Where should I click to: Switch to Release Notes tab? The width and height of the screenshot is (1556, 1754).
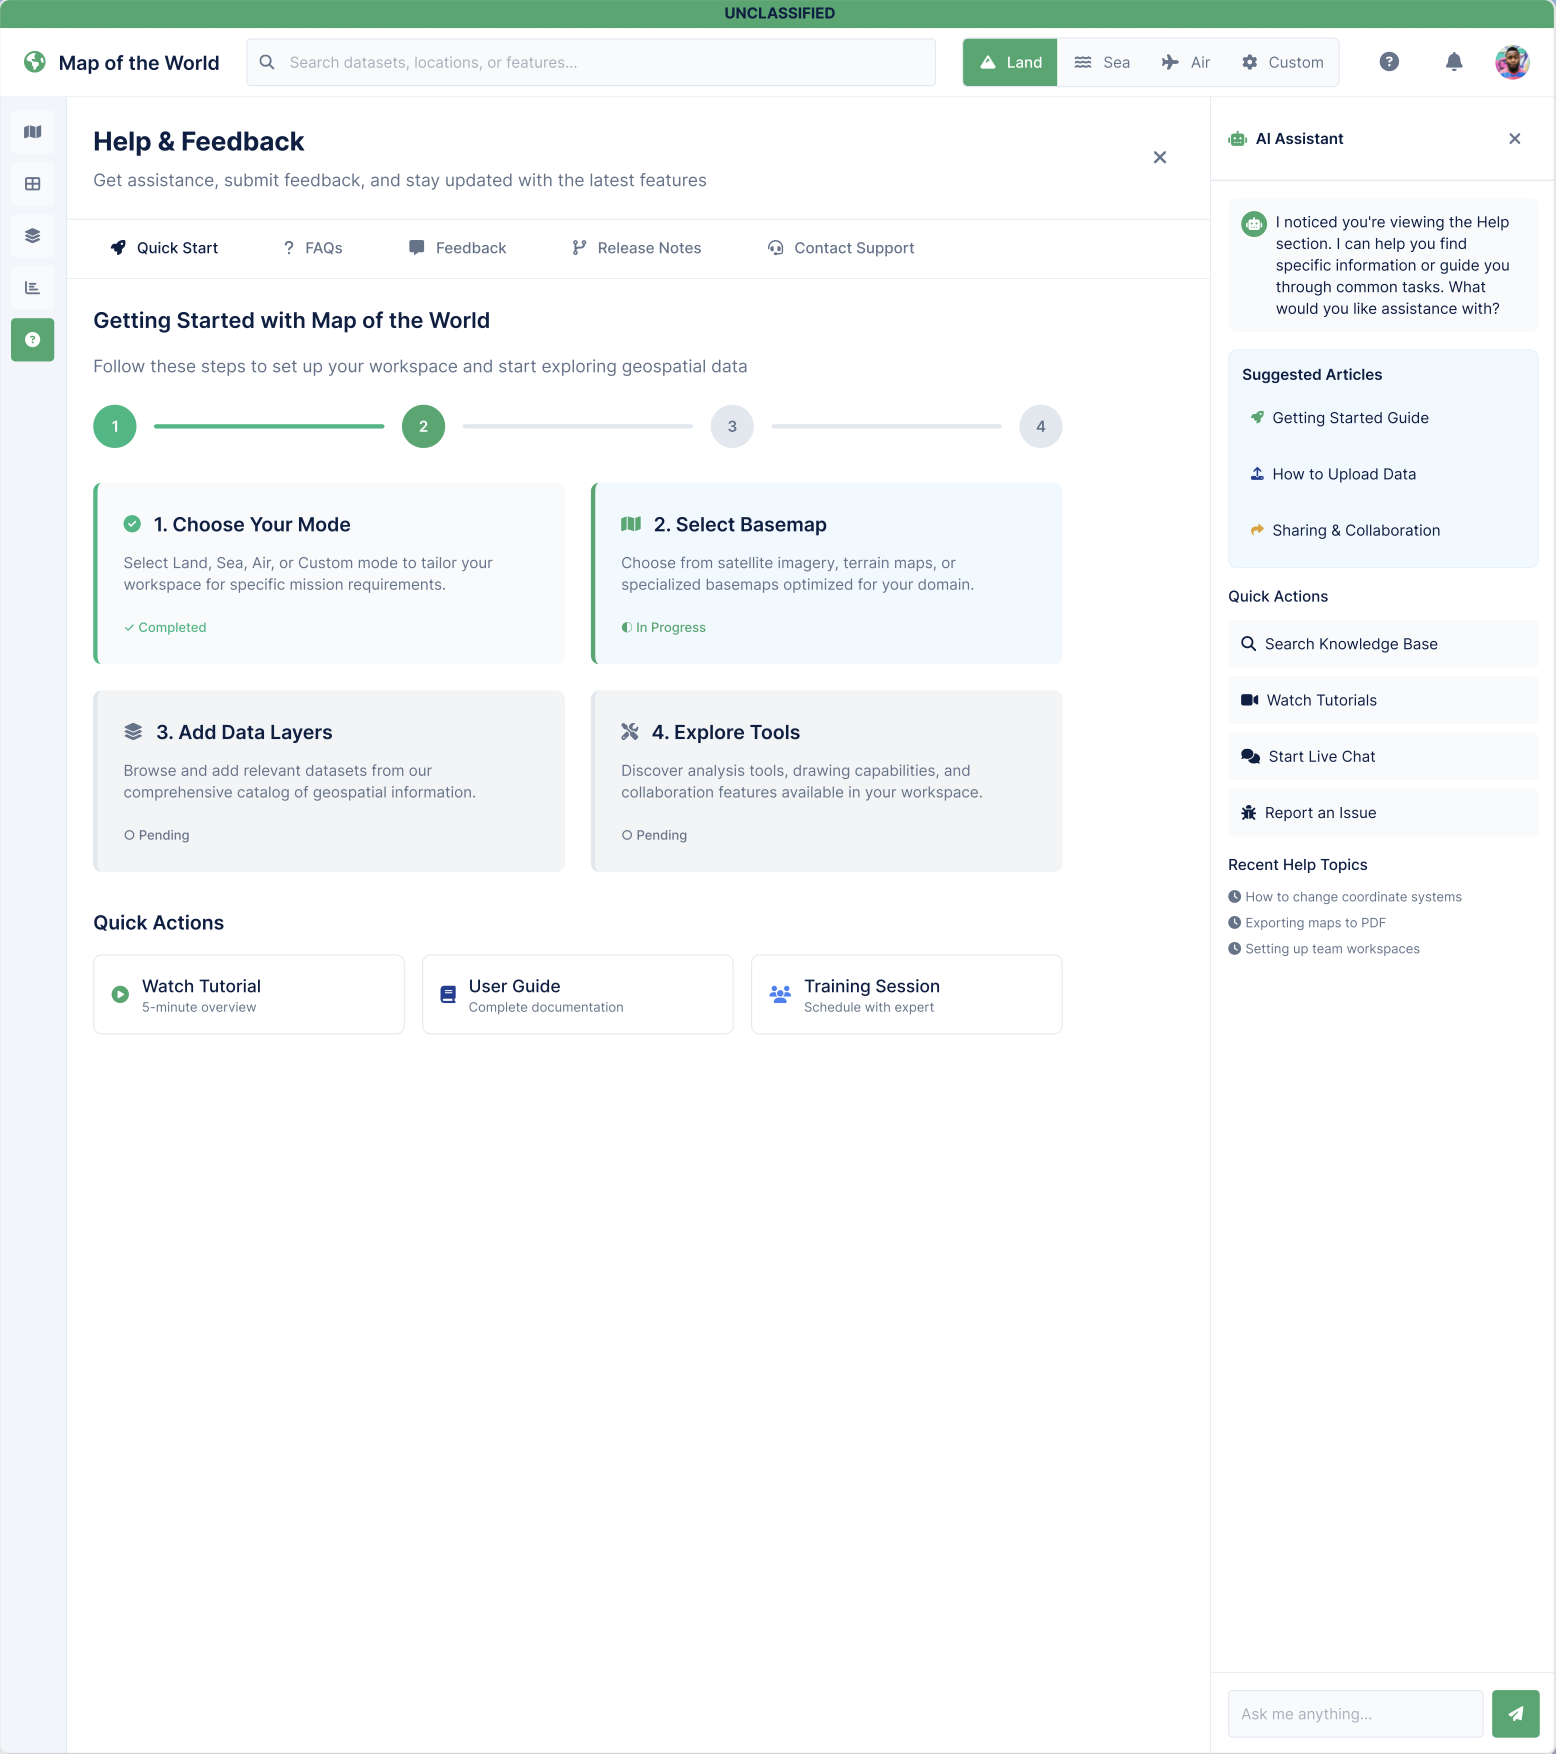point(636,248)
